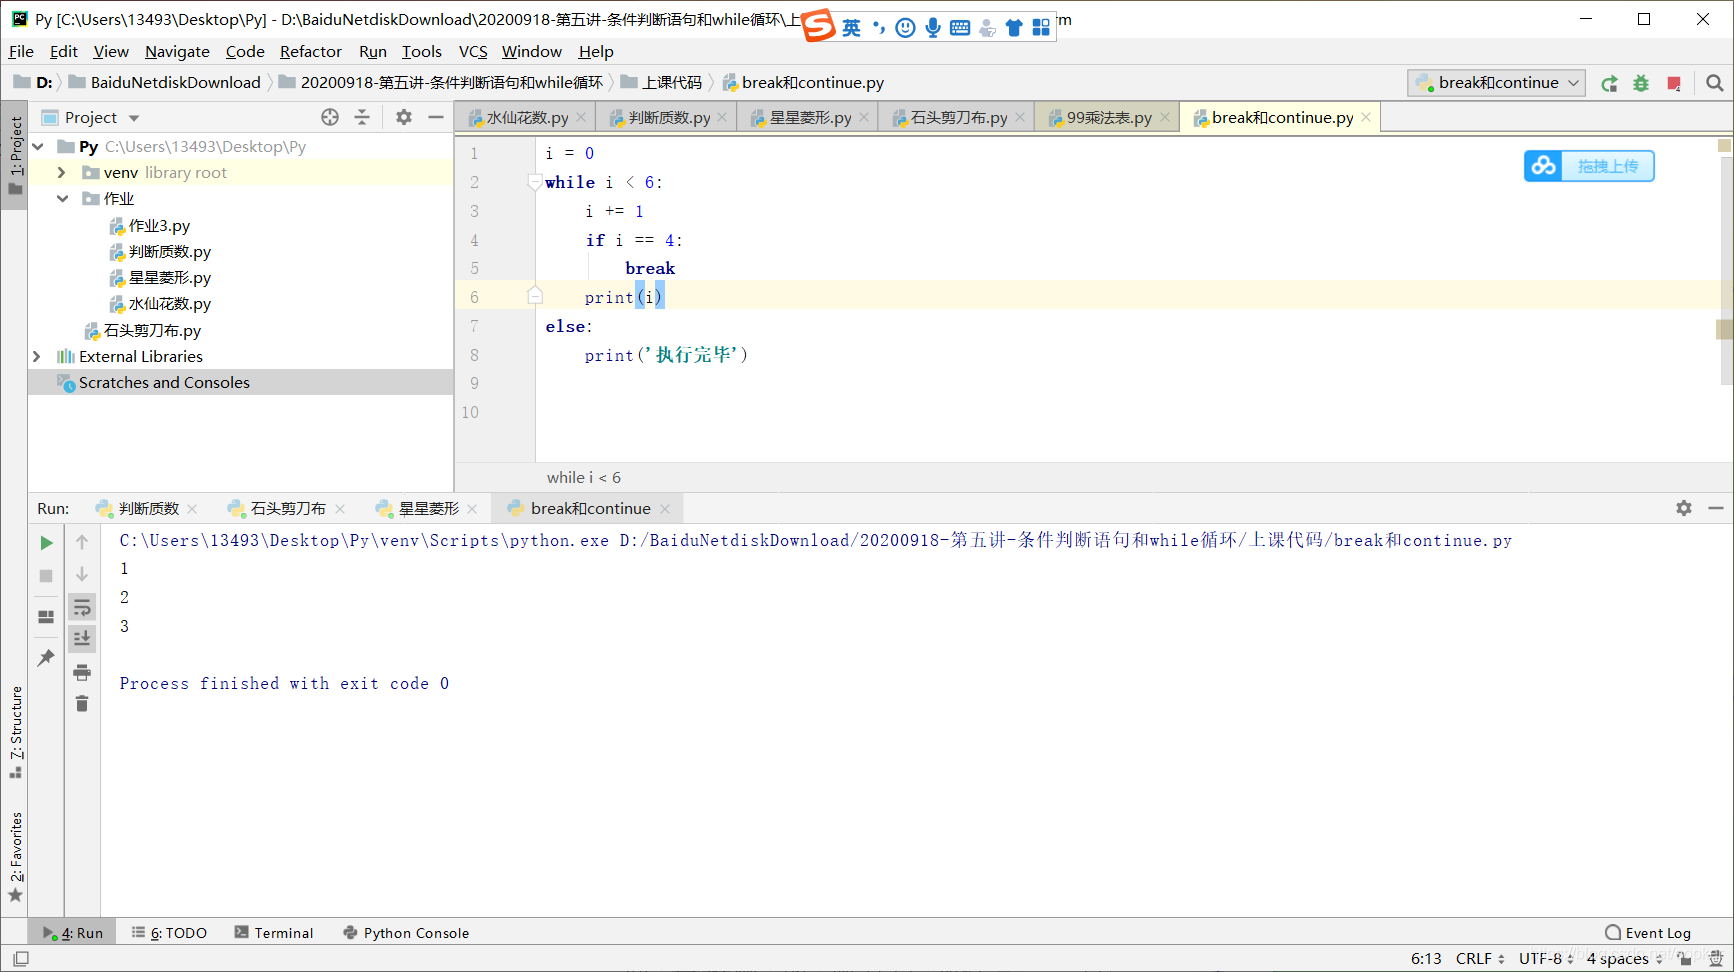Close the 判断质数.py editor tab
Screen dimensions: 1734x972
coord(723,118)
